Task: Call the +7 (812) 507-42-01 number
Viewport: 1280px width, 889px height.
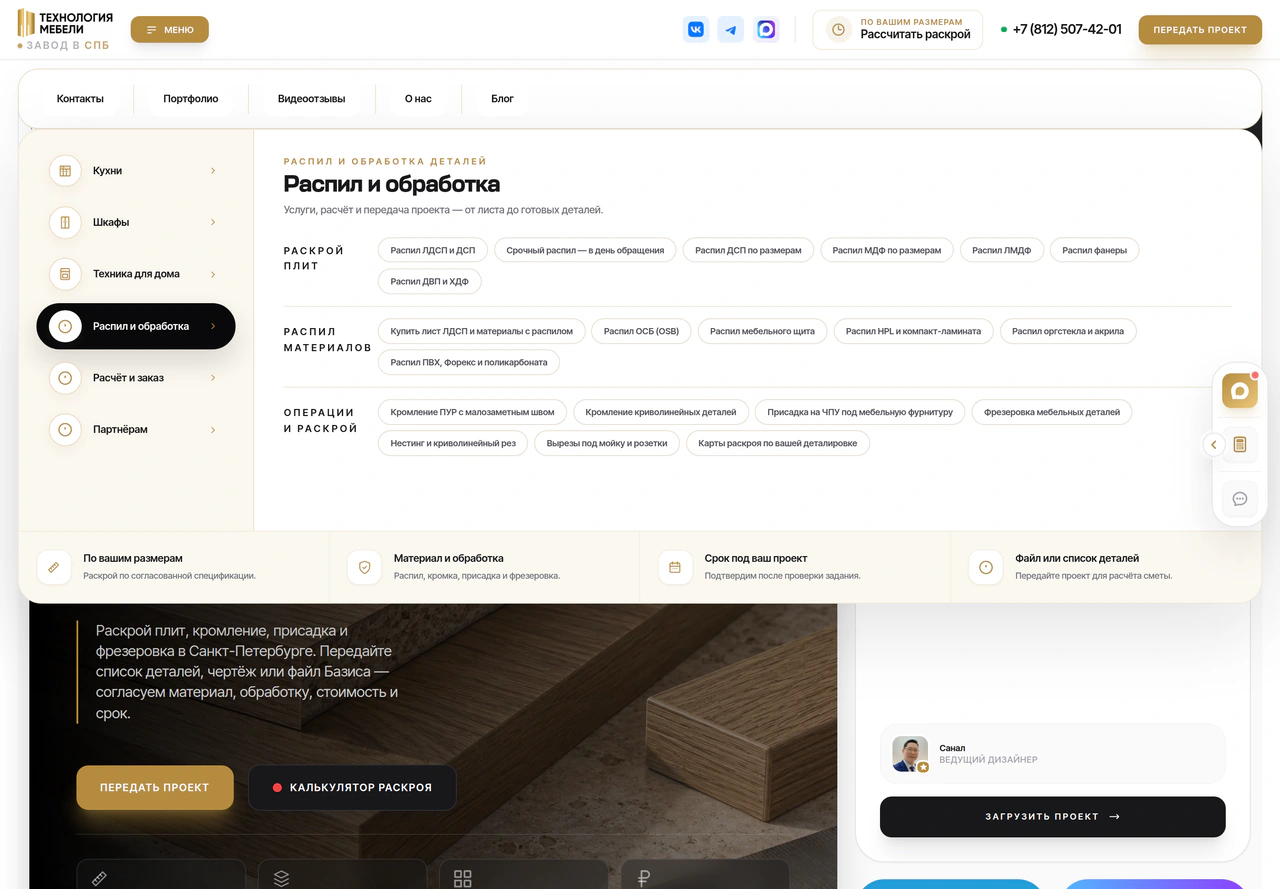Action: (1067, 30)
